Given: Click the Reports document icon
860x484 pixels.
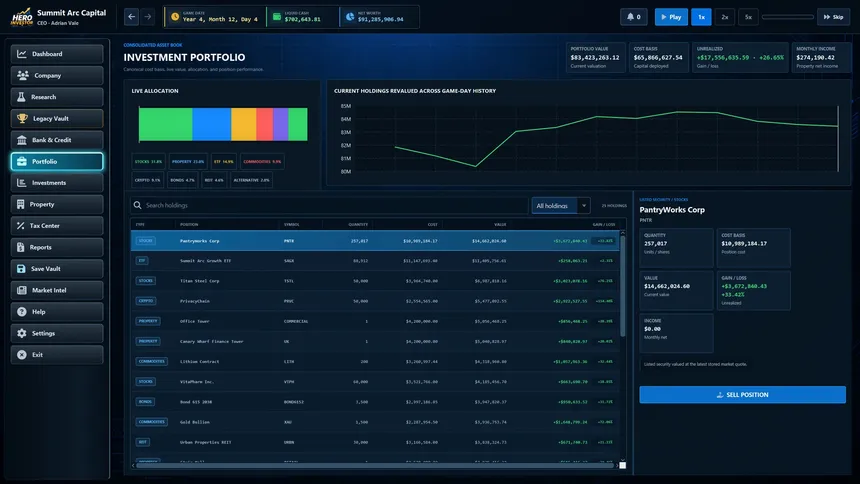Looking at the screenshot, I should click(20, 247).
